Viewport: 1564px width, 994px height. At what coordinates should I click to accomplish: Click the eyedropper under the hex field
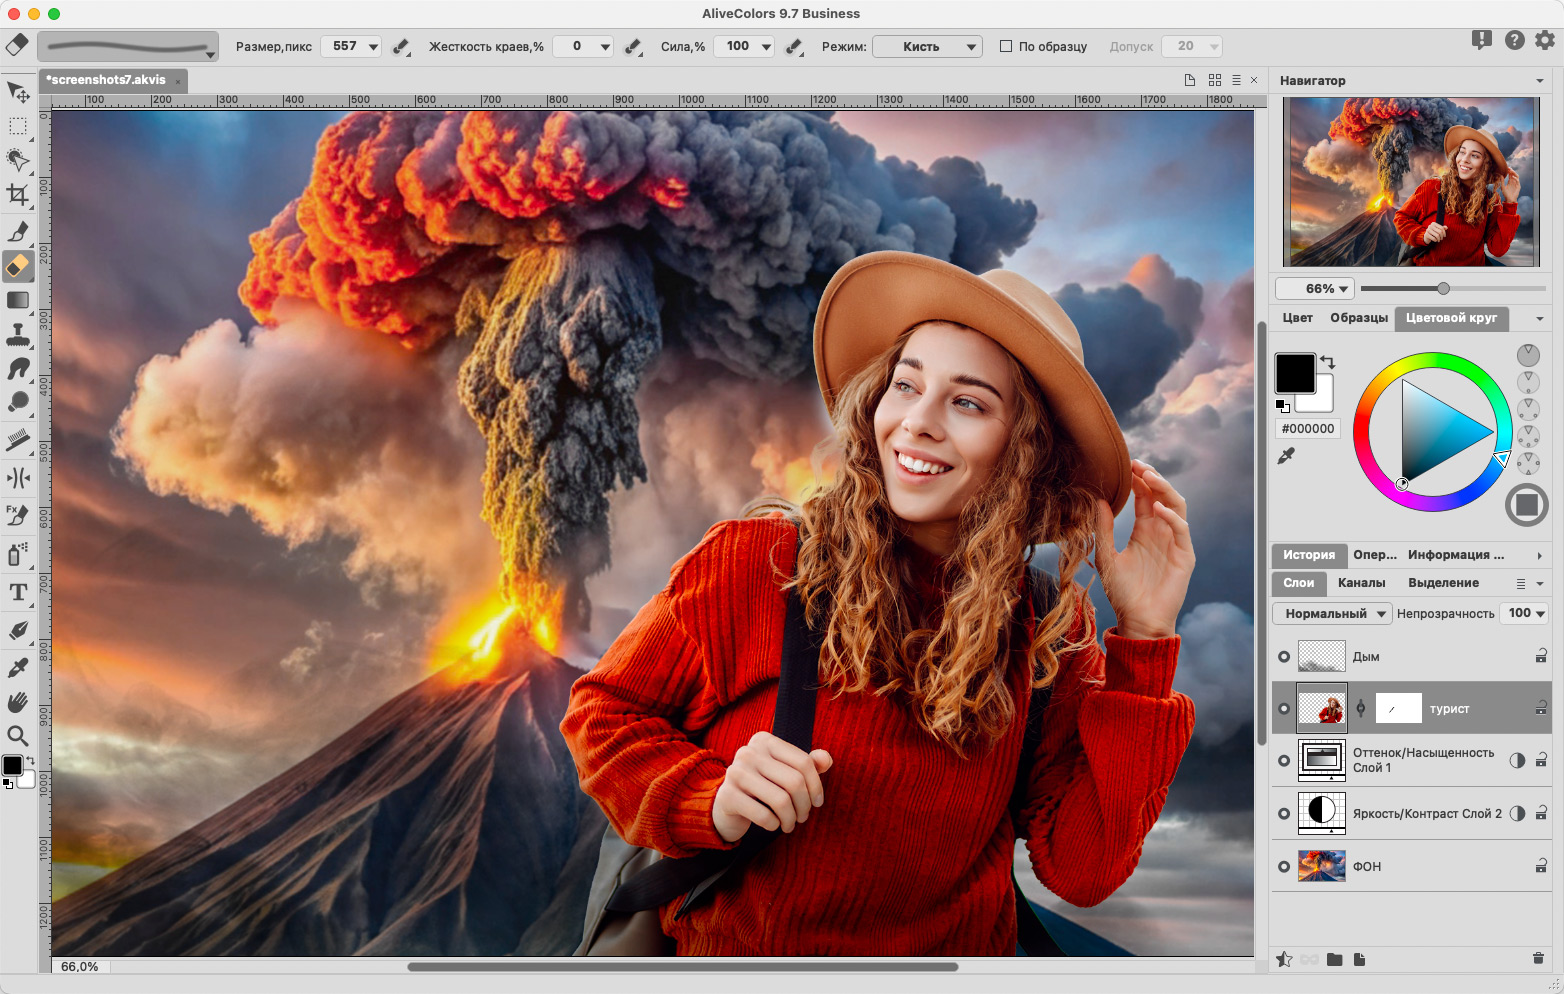tap(1286, 456)
